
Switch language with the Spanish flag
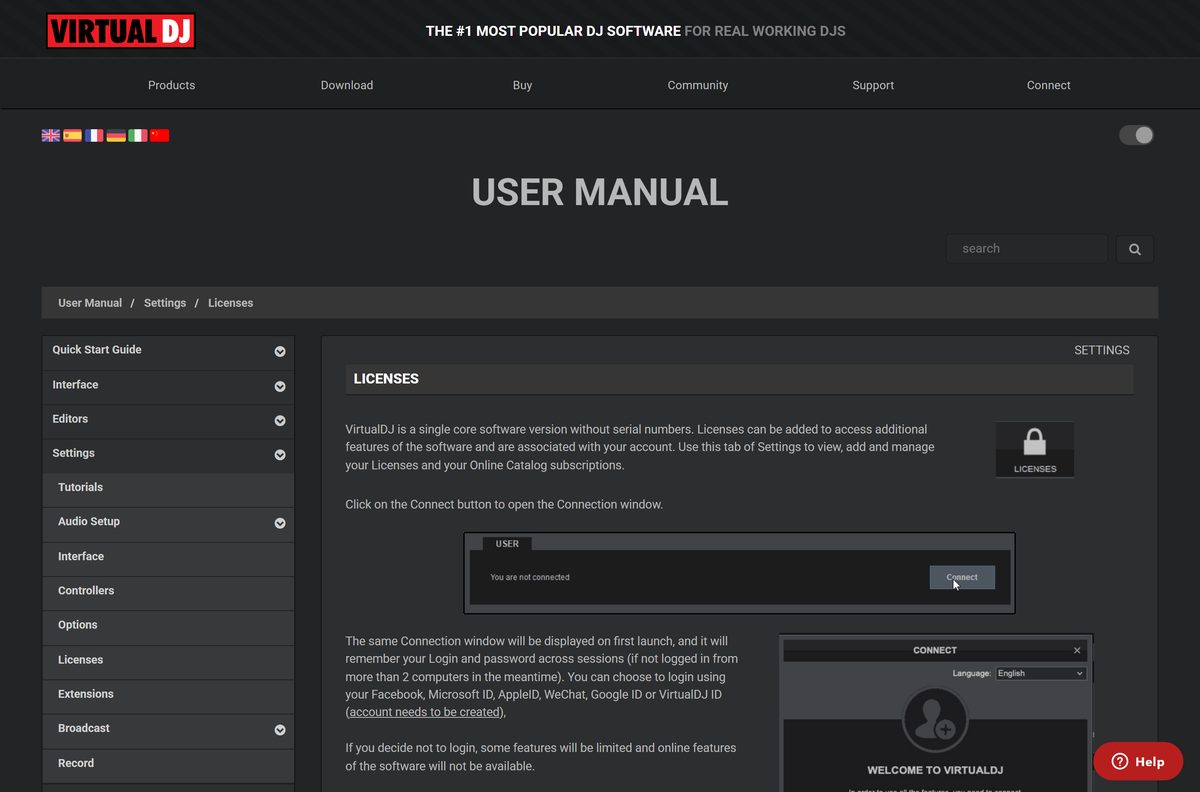pyautogui.click(x=72, y=135)
